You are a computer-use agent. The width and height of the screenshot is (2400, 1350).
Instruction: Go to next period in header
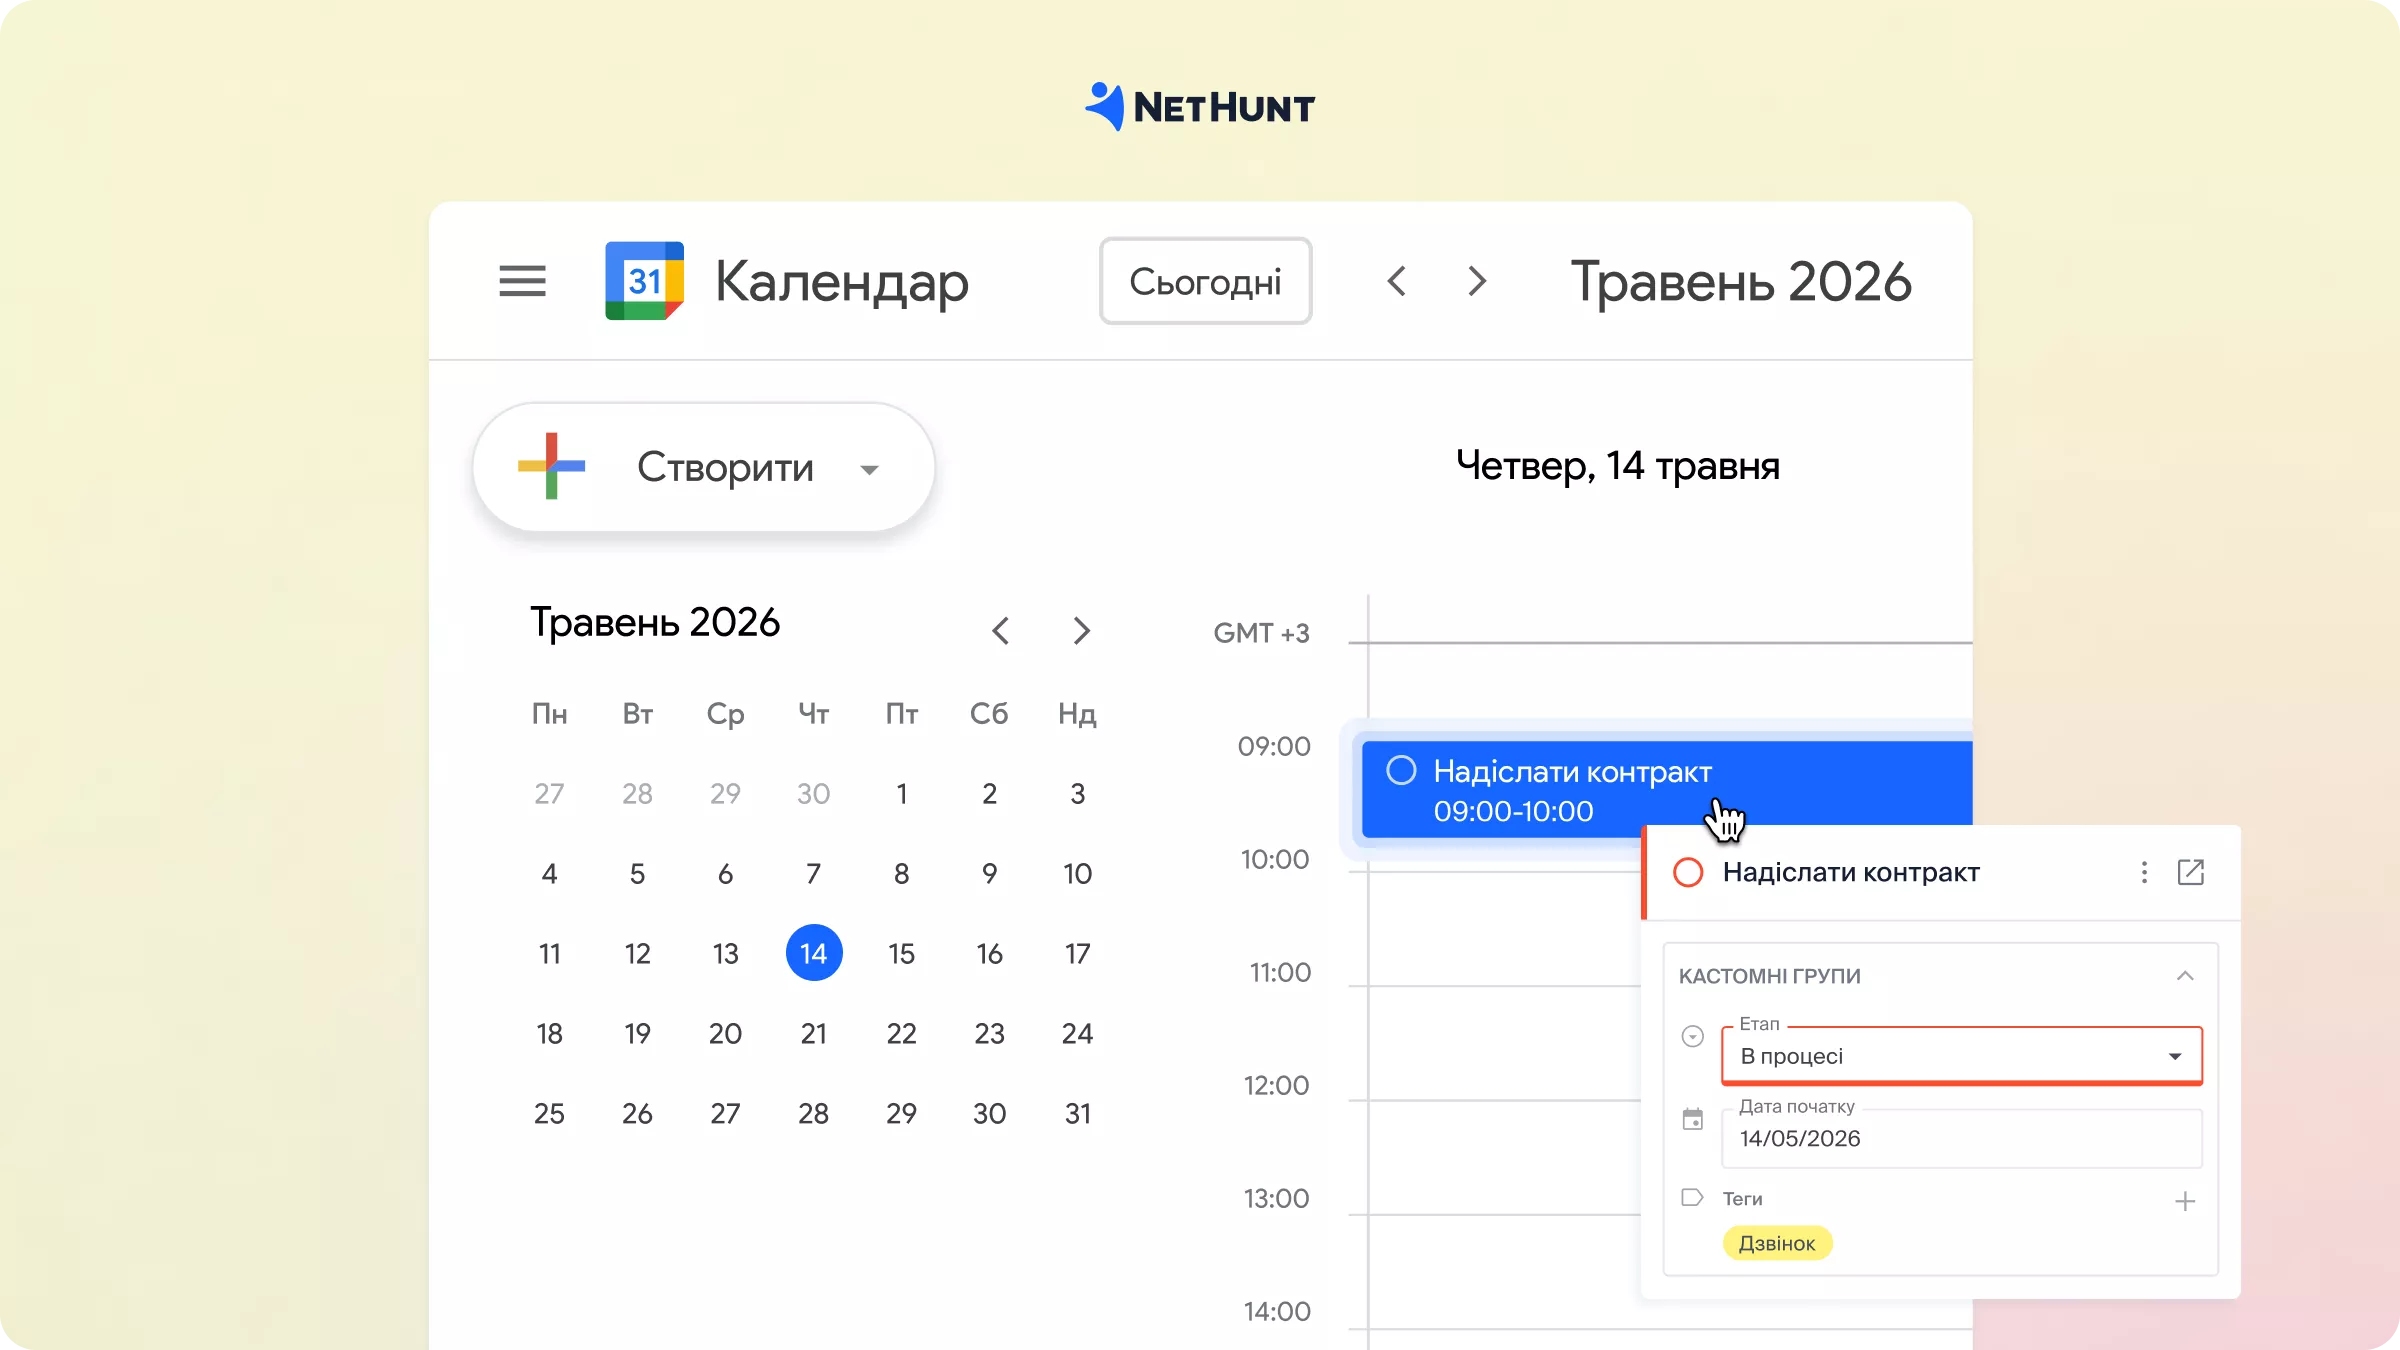(x=1477, y=281)
